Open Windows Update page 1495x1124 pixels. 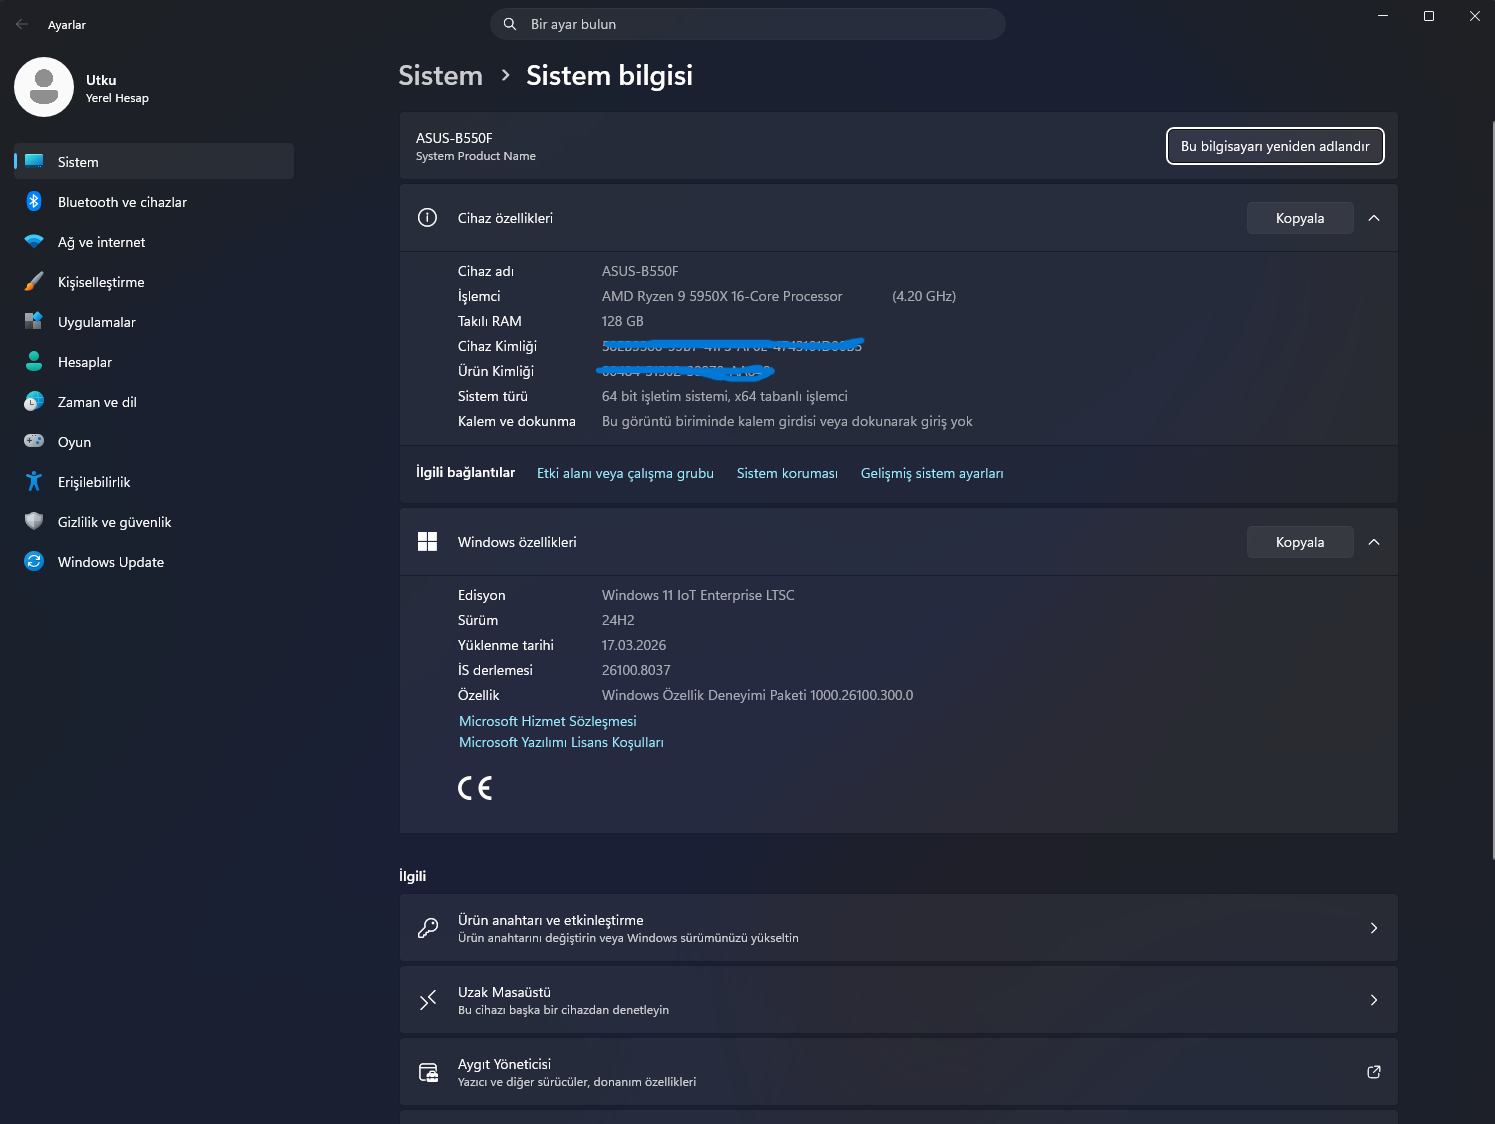coord(154,561)
